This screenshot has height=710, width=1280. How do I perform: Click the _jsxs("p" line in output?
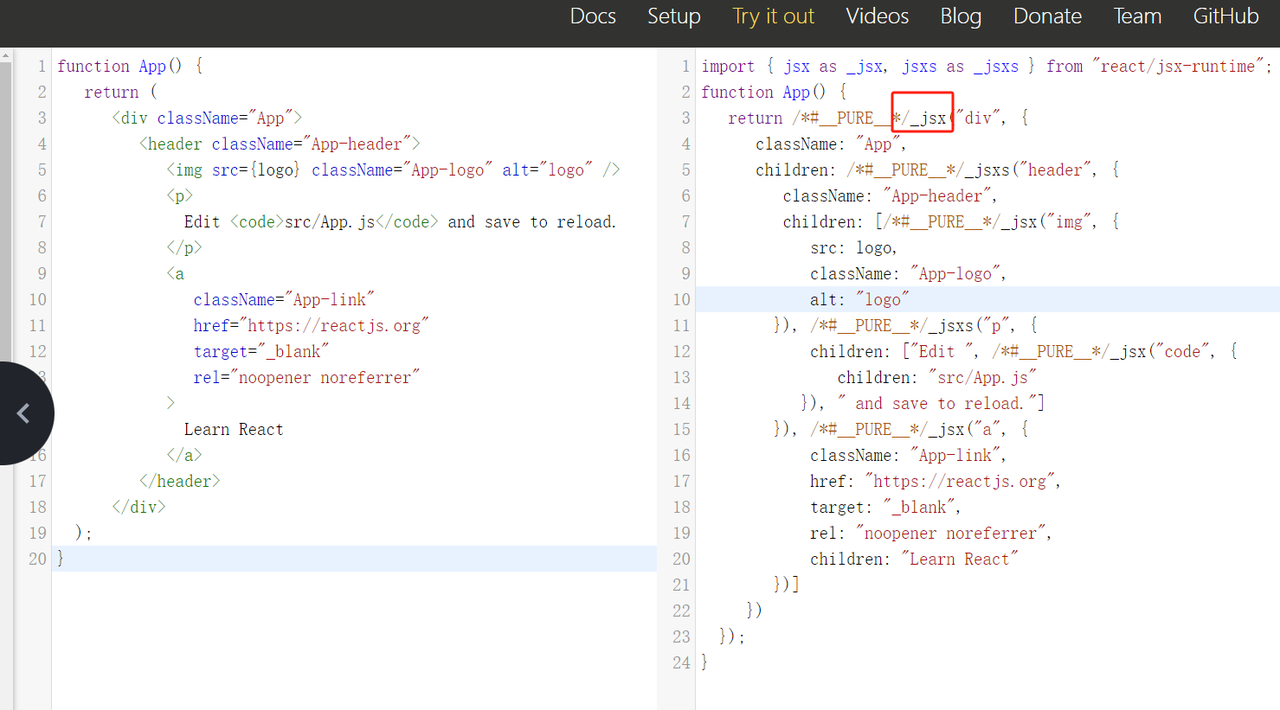[905, 325]
